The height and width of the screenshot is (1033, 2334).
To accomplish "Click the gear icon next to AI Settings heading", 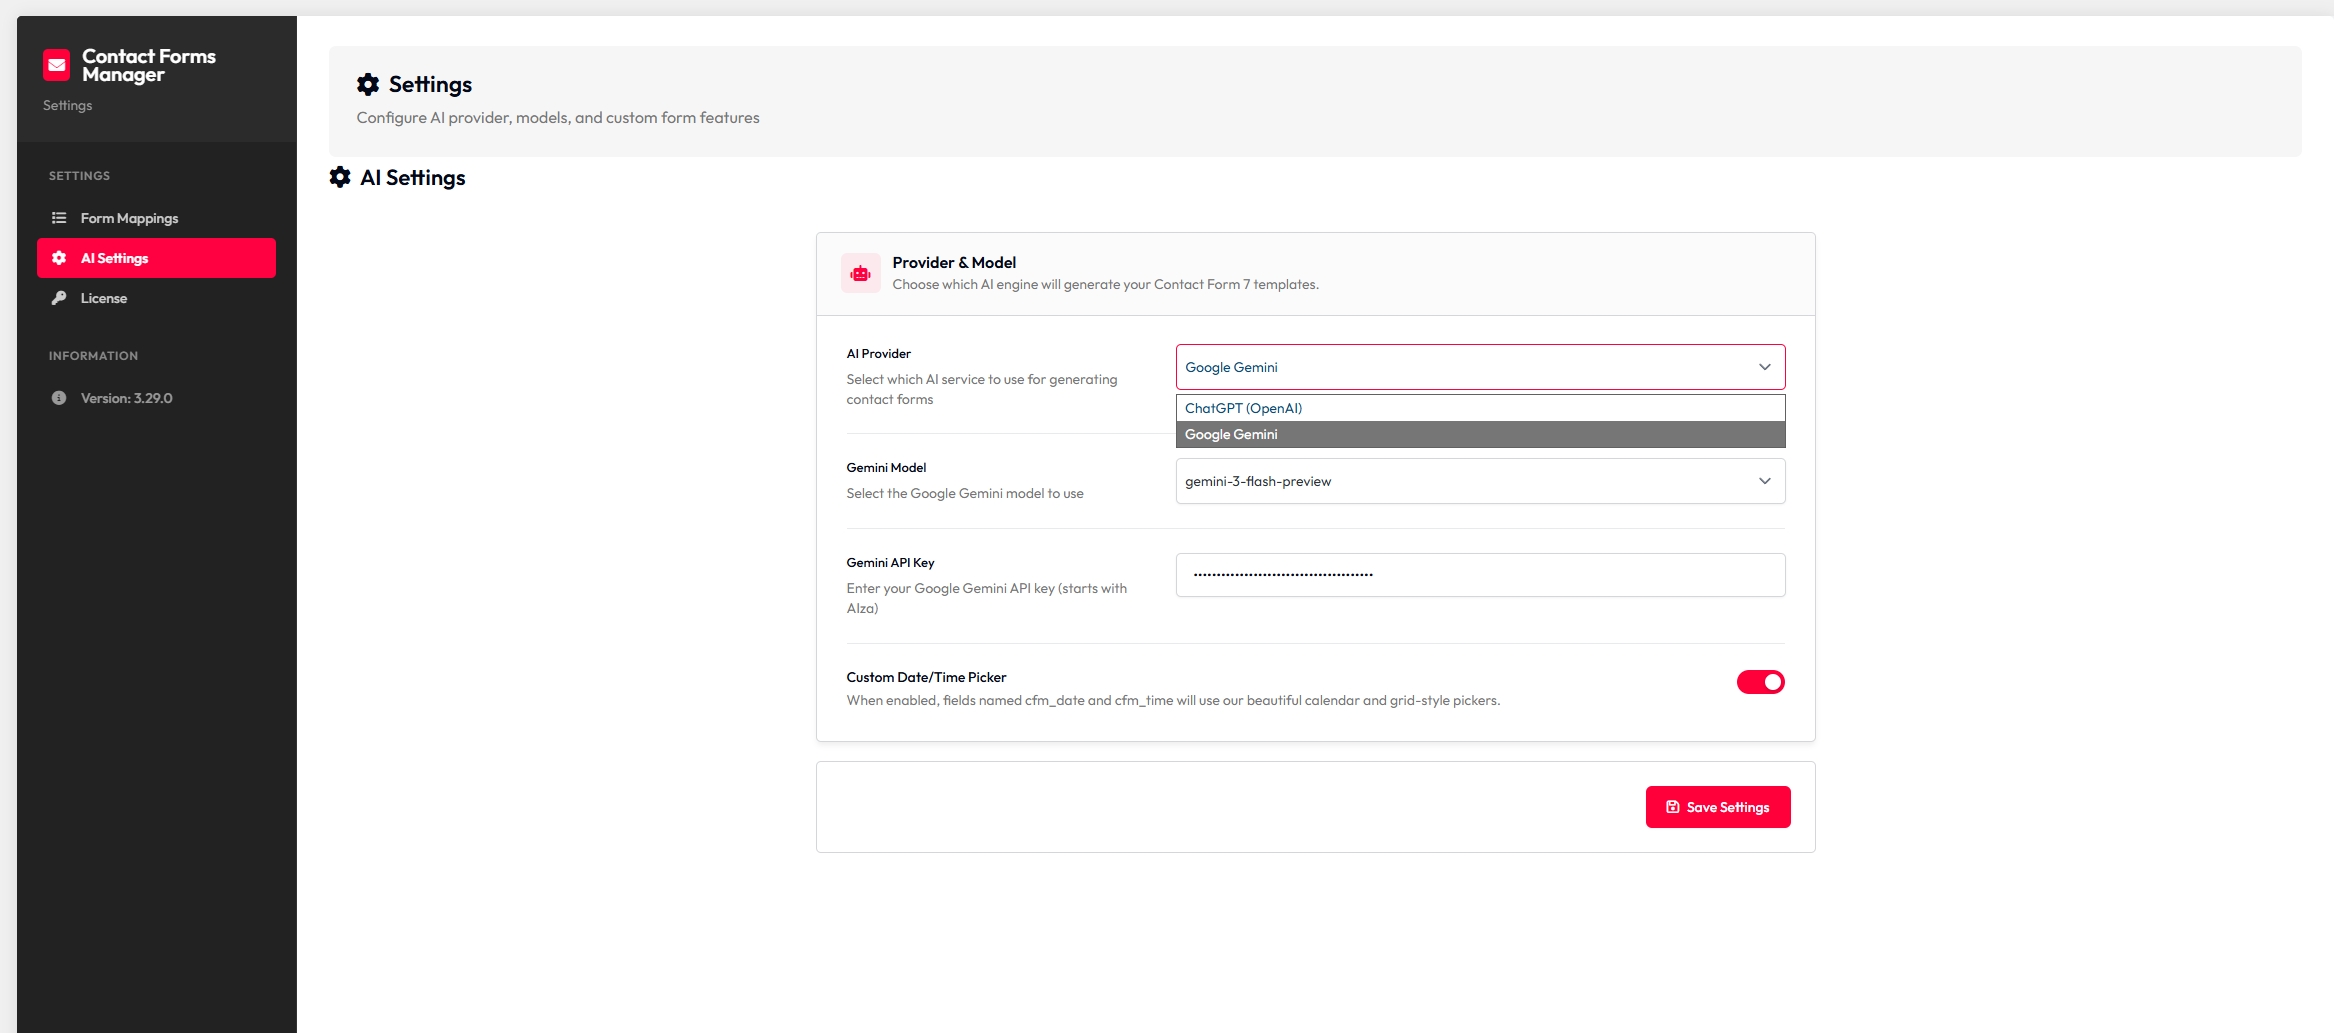I will [342, 177].
